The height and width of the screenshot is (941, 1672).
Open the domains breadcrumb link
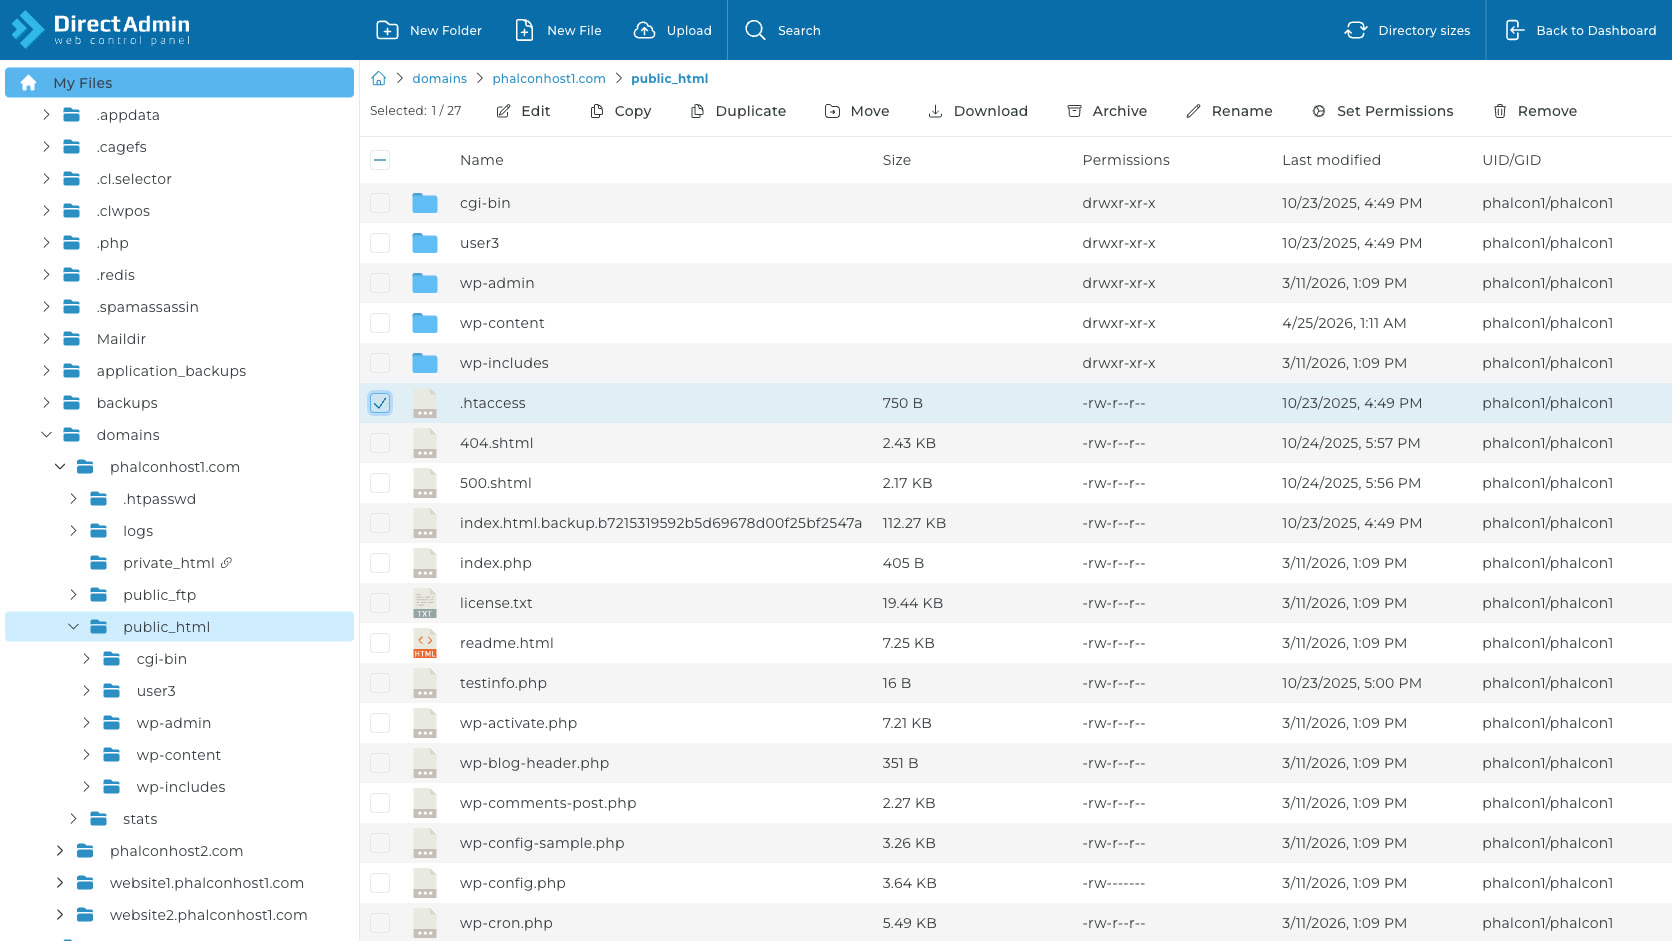(440, 78)
